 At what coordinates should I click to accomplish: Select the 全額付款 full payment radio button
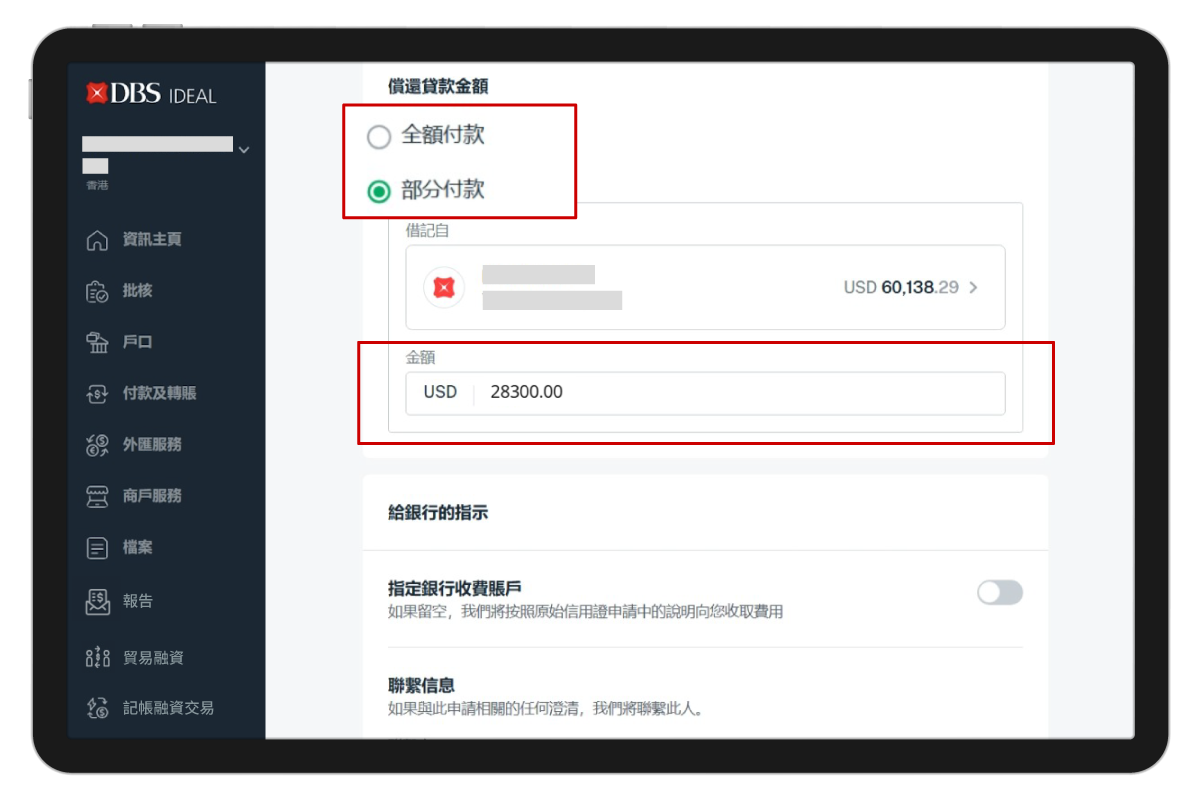(x=378, y=137)
